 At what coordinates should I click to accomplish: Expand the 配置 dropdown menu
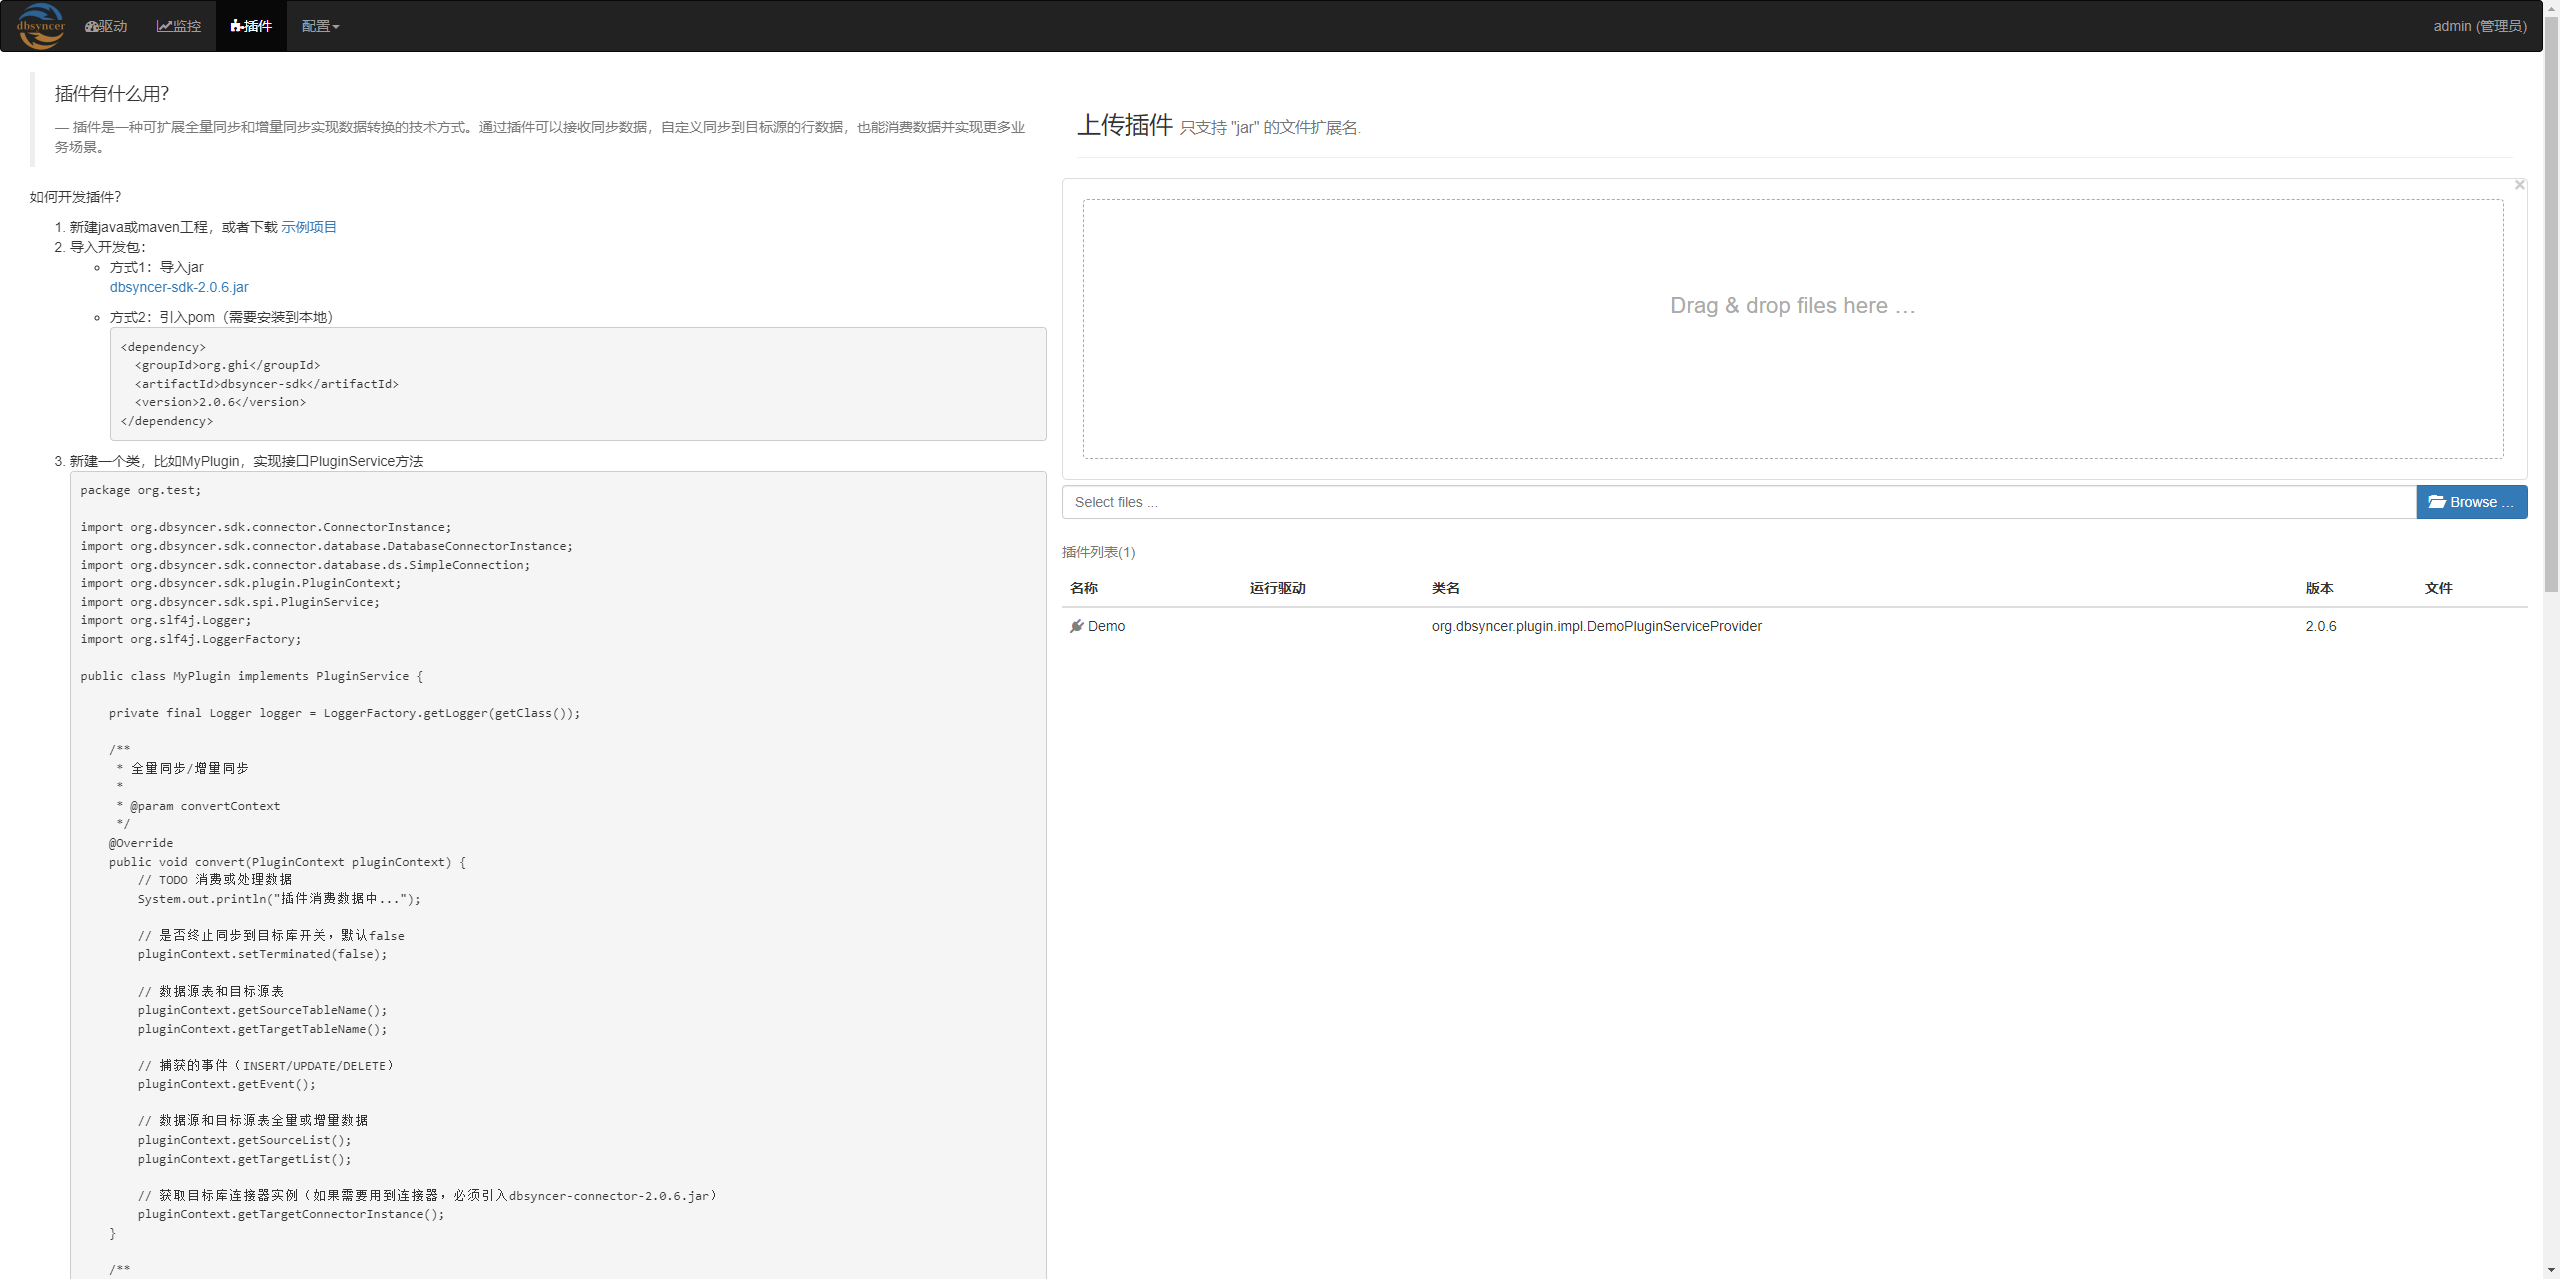[x=320, y=26]
